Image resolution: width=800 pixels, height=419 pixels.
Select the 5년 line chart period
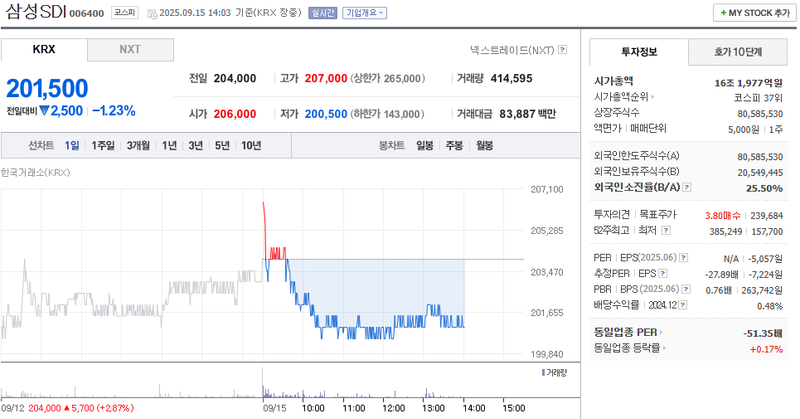click(222, 146)
